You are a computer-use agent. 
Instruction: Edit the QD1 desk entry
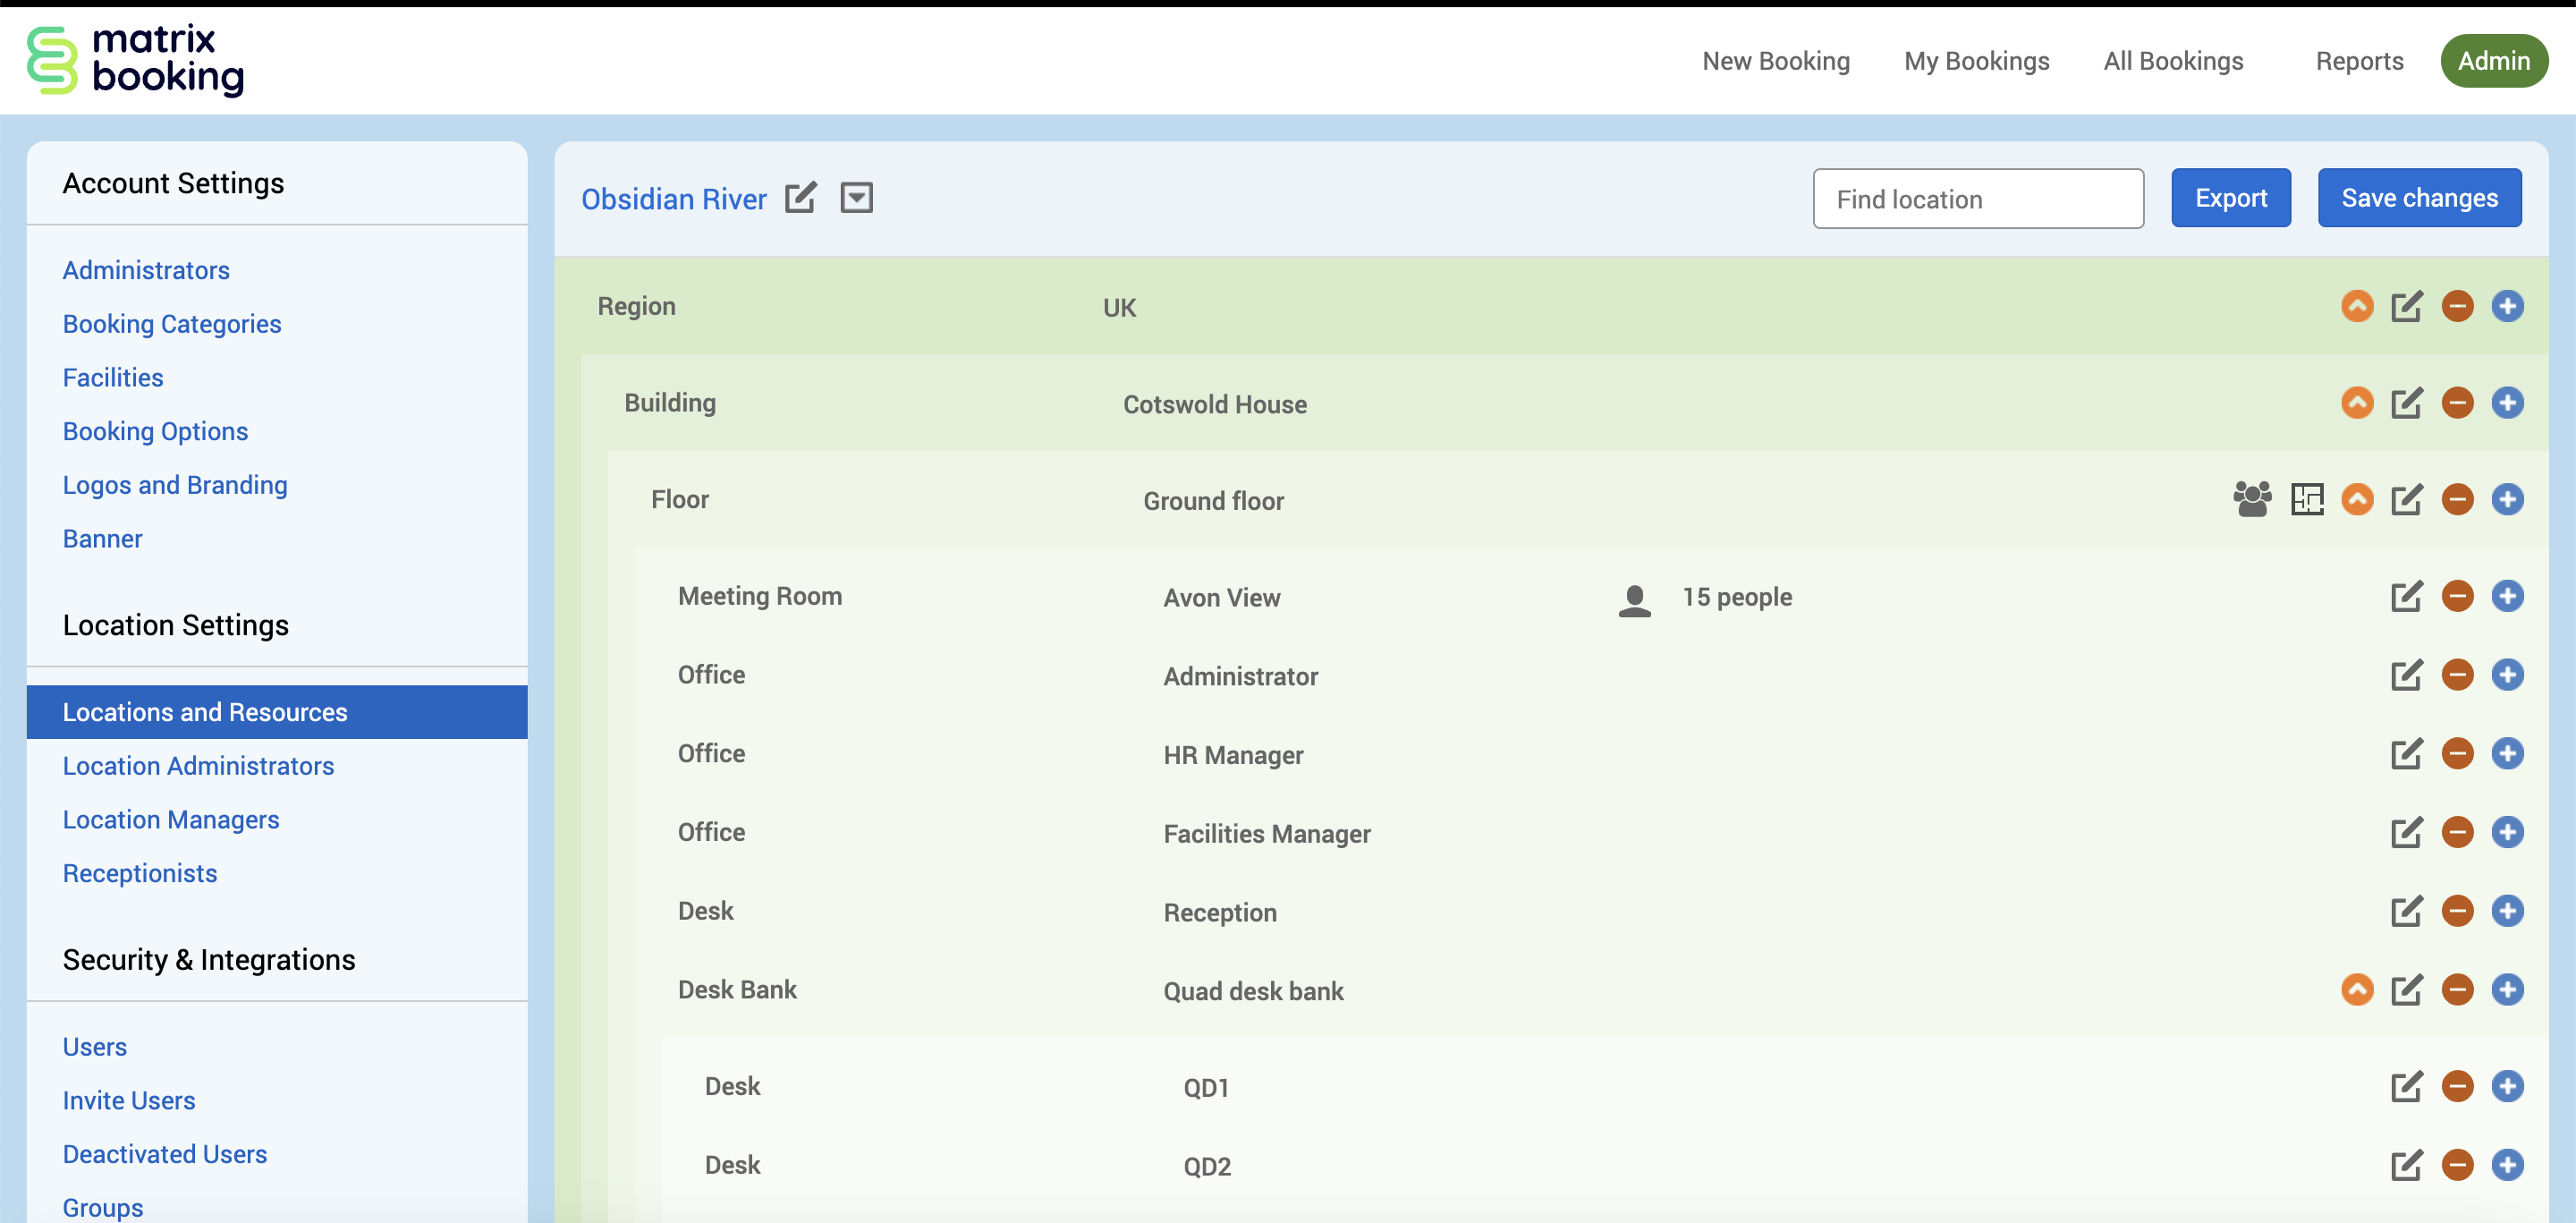click(2405, 1087)
